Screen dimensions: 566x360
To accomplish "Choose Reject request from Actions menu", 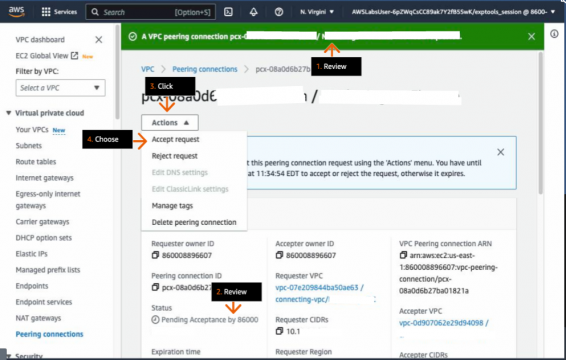I will [175, 156].
